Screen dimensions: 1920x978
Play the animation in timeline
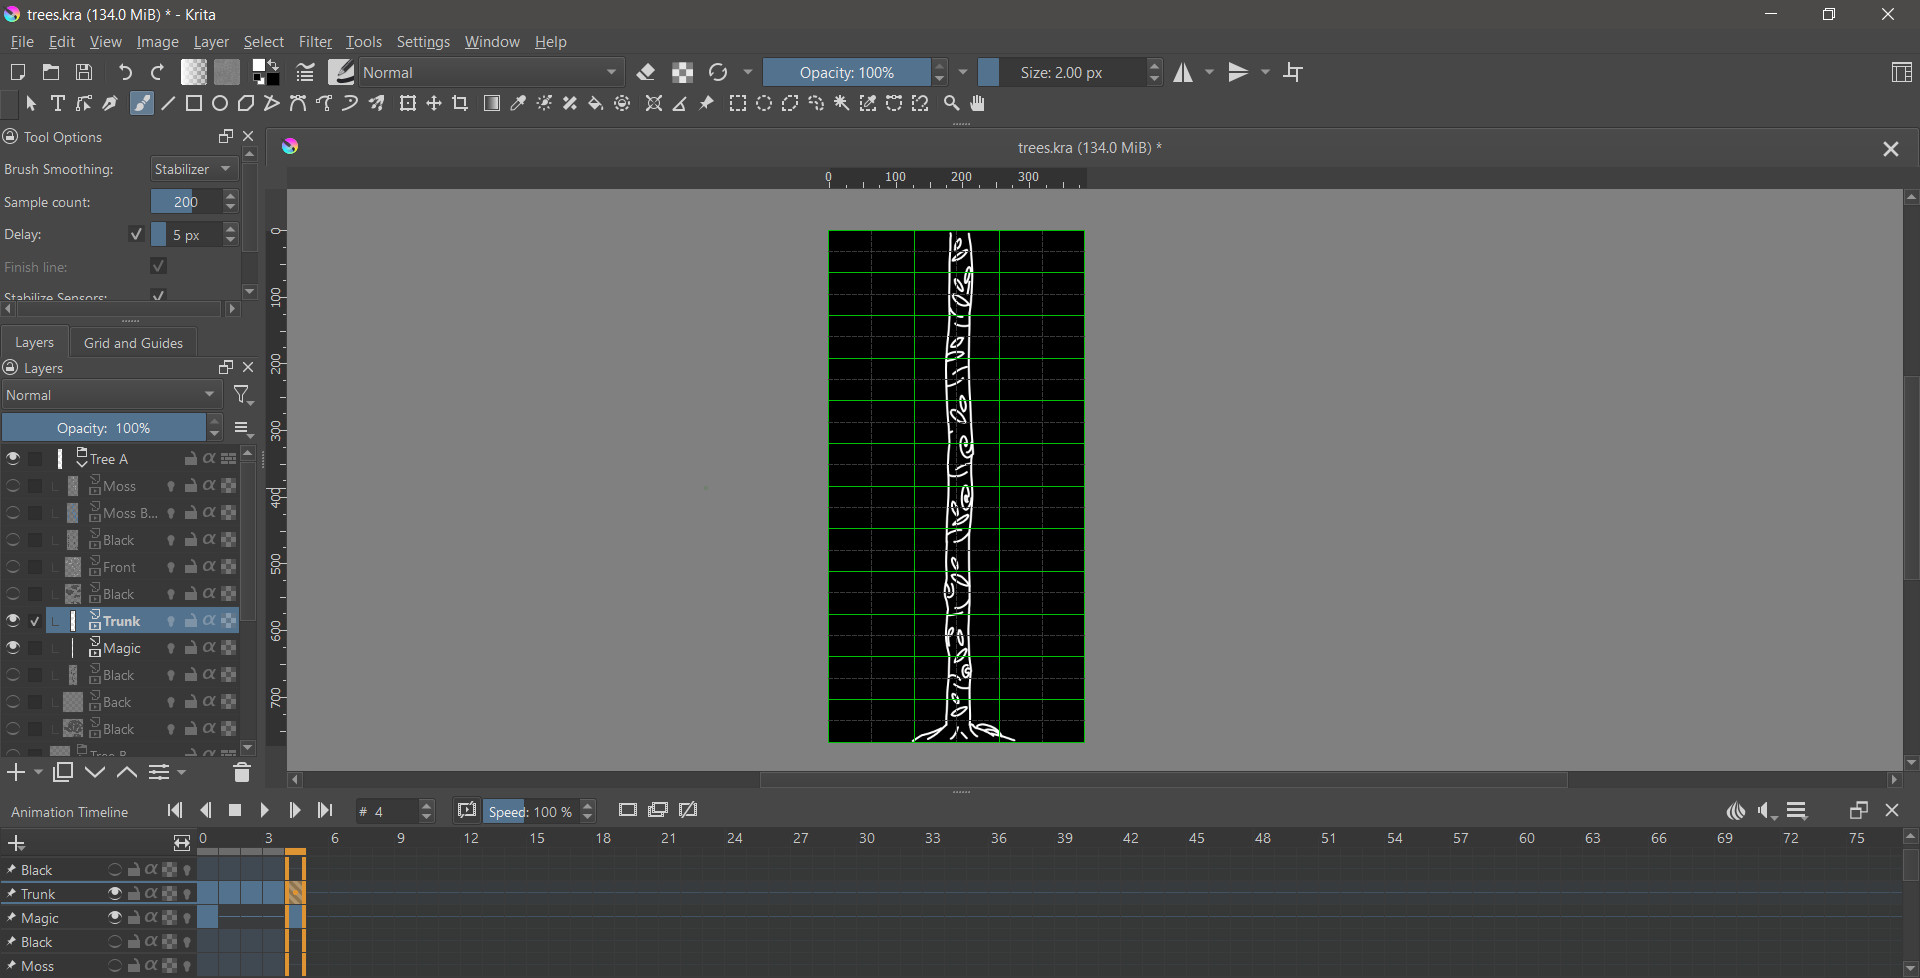pyautogui.click(x=265, y=811)
